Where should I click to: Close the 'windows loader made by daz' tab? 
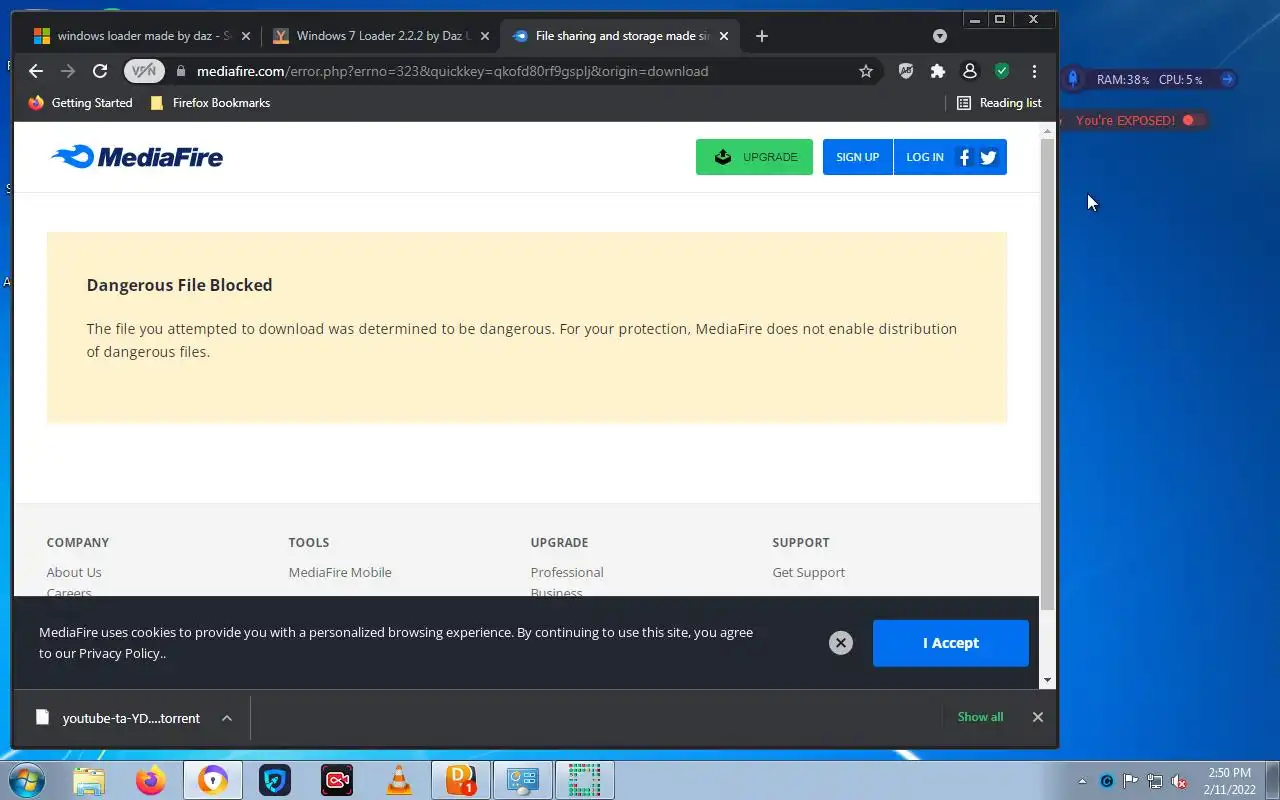tap(246, 36)
